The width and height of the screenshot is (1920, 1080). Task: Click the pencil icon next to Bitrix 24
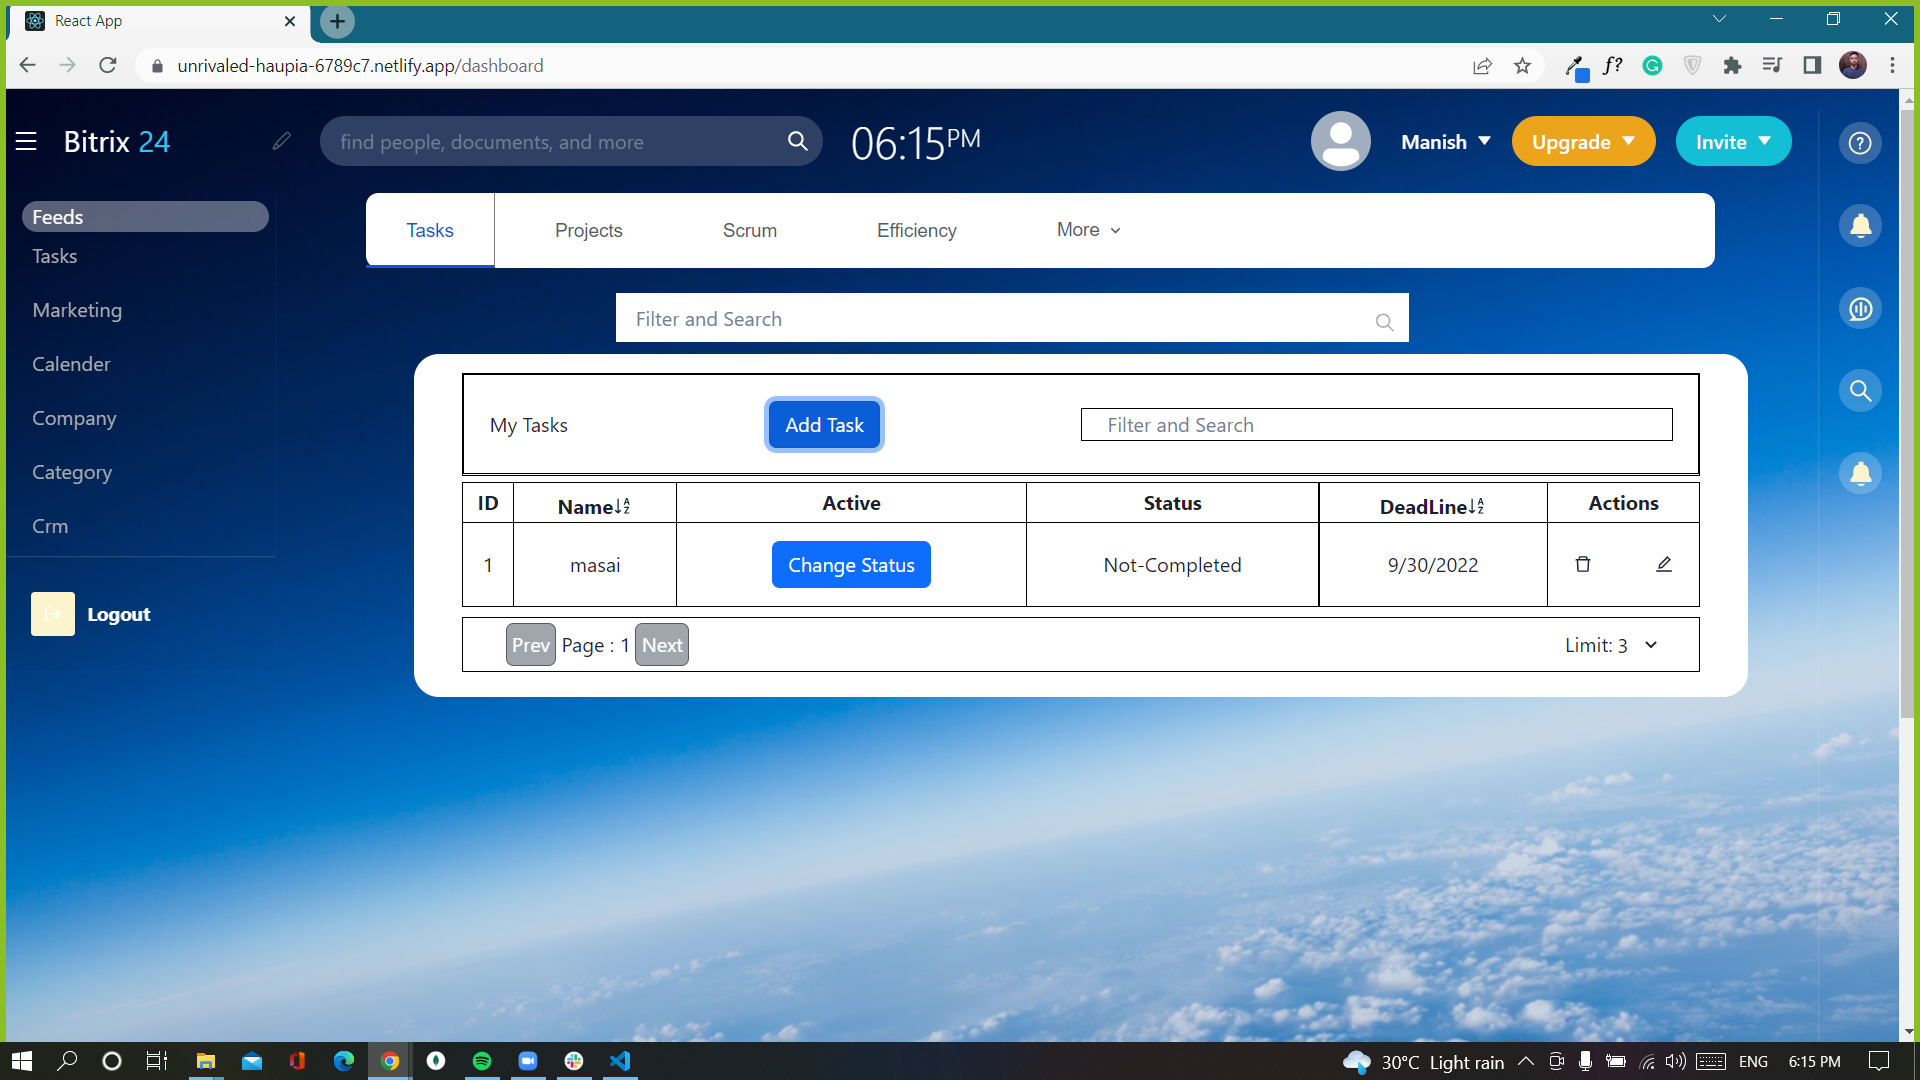coord(282,141)
